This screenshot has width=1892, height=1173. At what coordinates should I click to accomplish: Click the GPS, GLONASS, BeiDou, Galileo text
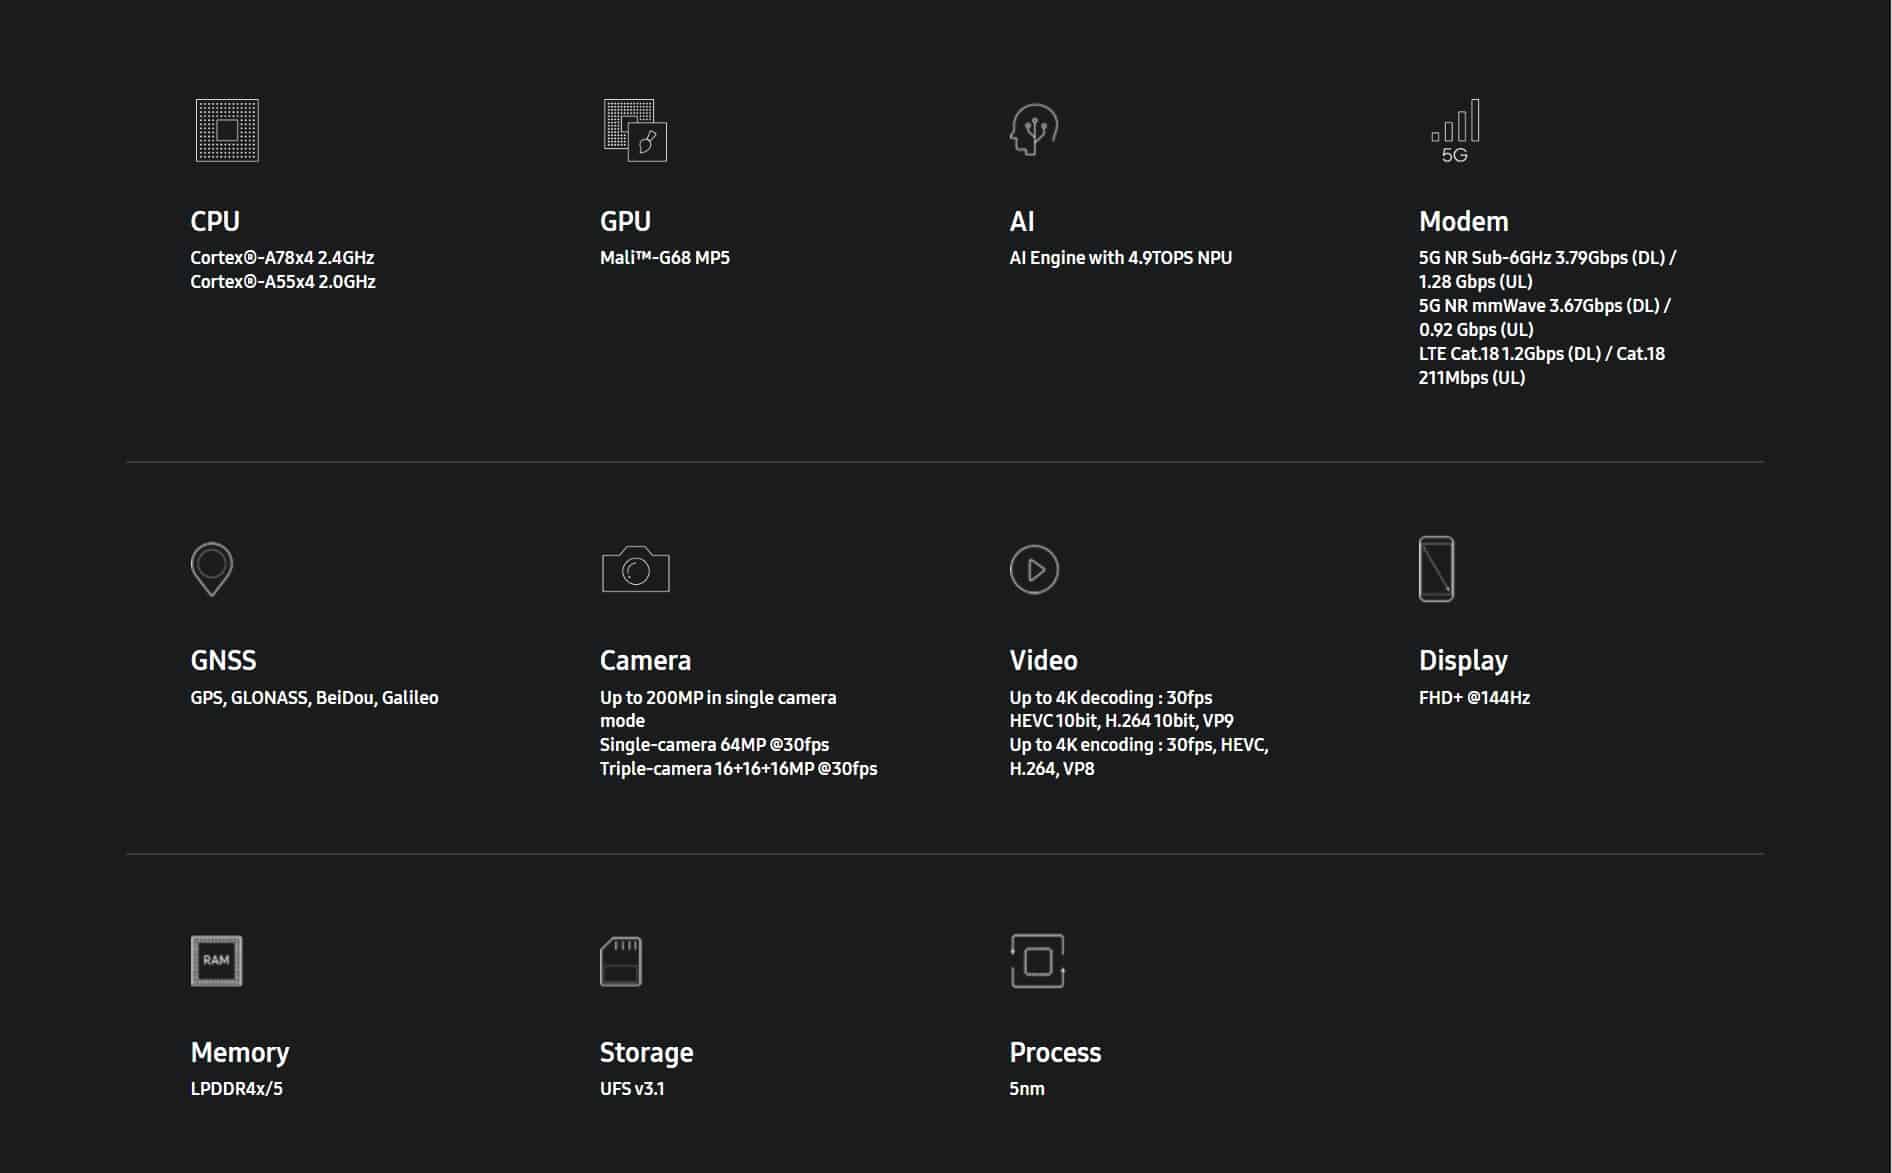[x=314, y=698]
